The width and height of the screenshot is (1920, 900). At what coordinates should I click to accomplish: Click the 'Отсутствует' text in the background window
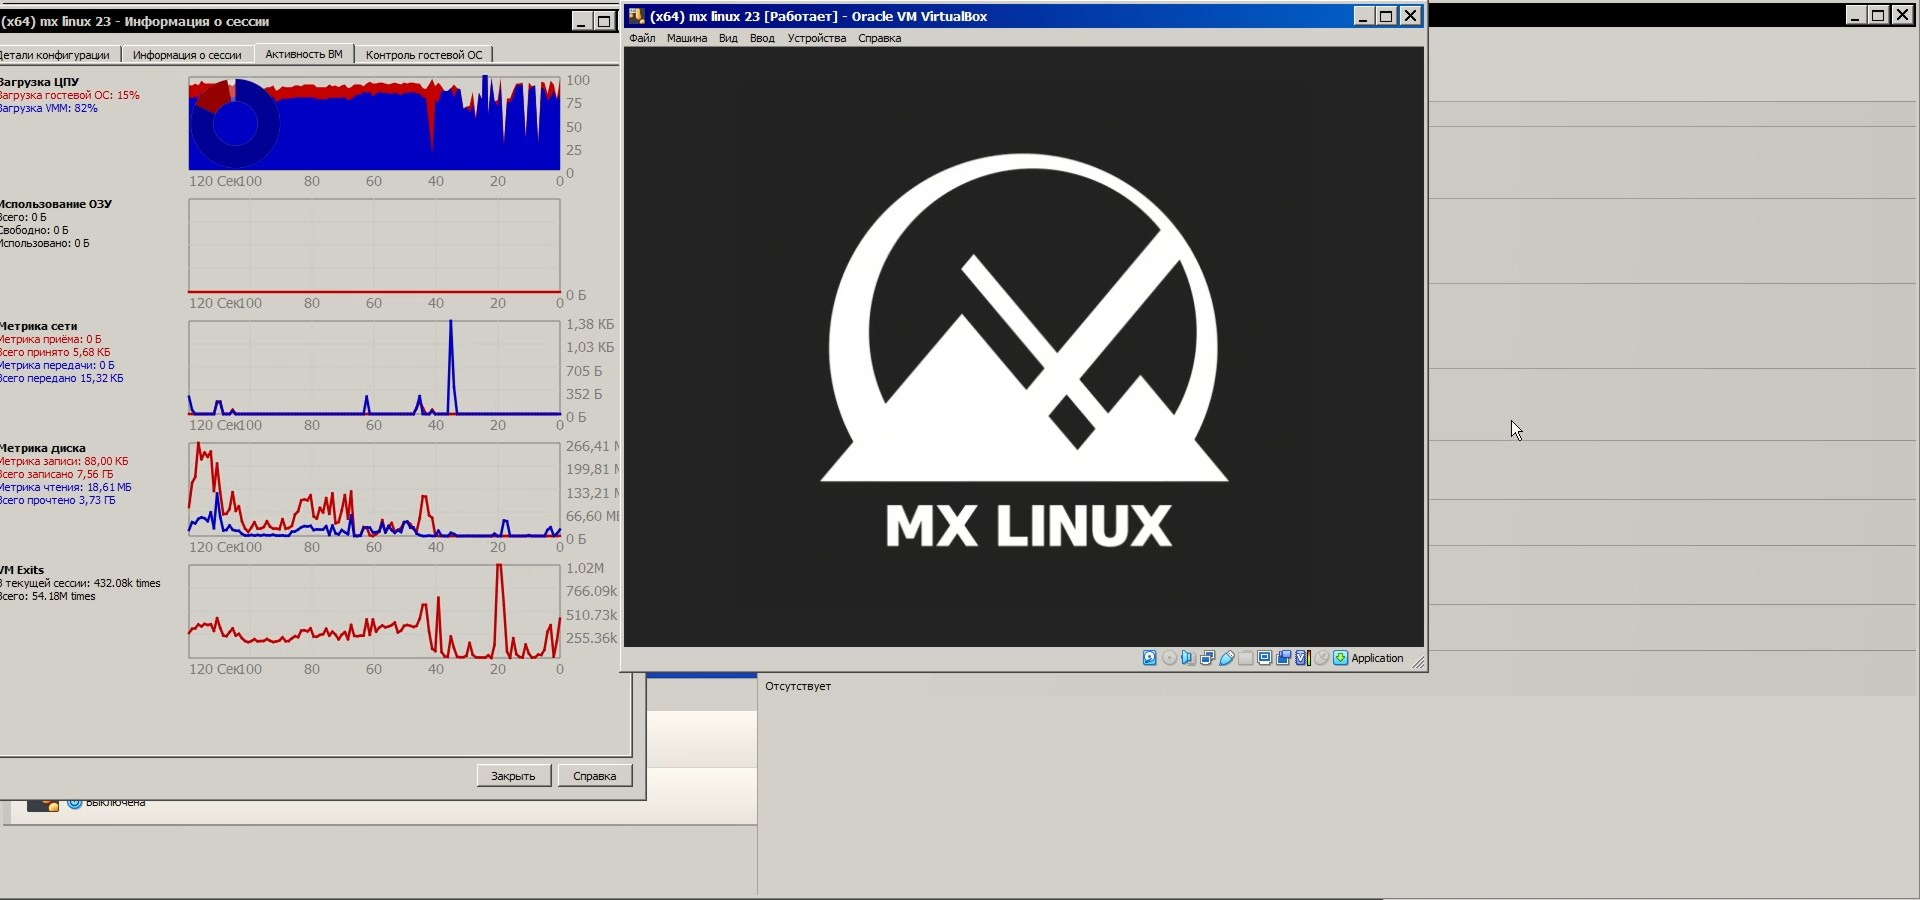point(798,686)
